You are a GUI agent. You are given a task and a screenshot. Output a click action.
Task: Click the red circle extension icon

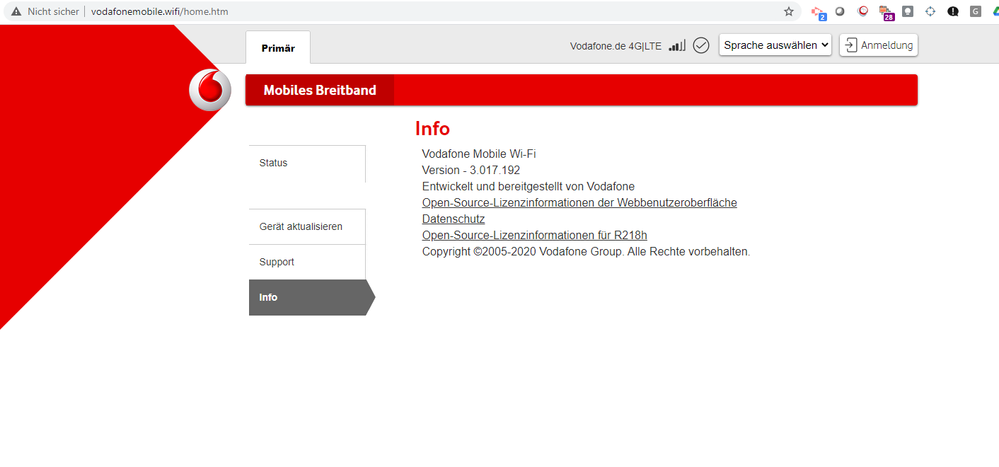click(863, 11)
